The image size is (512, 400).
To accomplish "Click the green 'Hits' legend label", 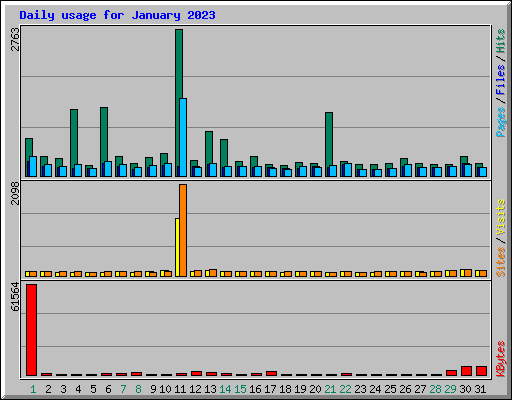I will pyautogui.click(x=501, y=41).
